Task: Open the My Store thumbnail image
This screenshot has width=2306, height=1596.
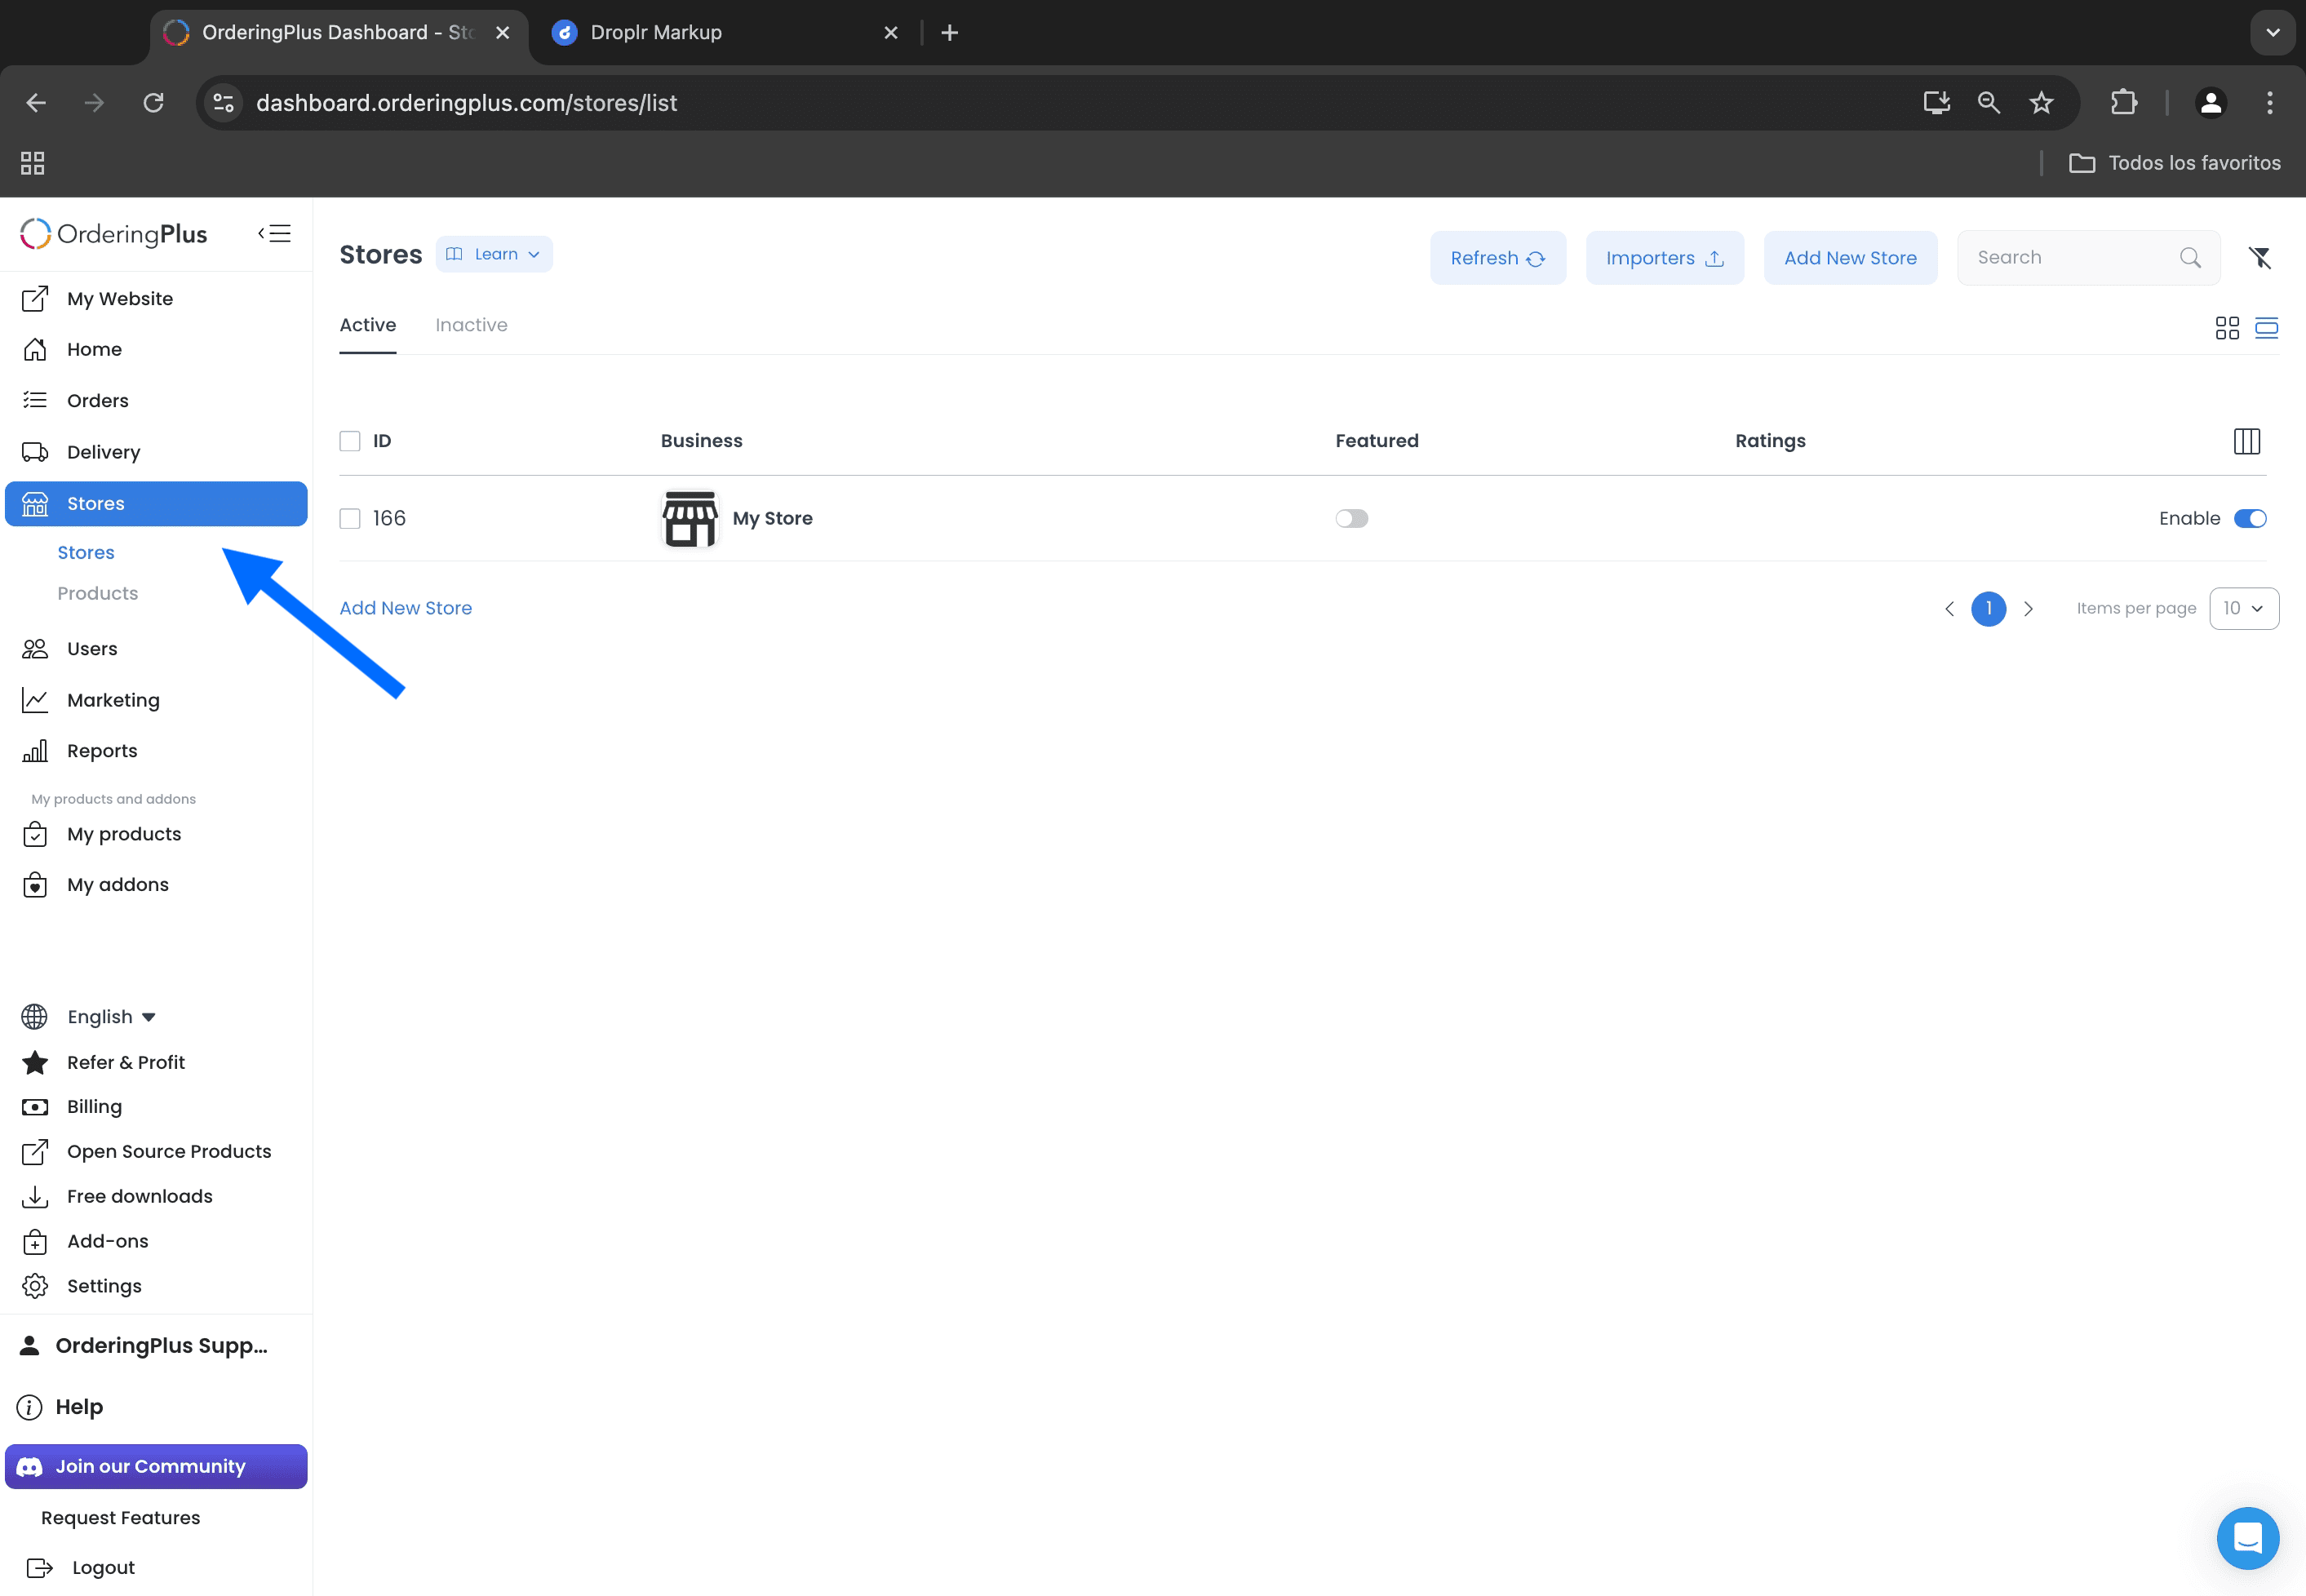Action: pyautogui.click(x=690, y=518)
